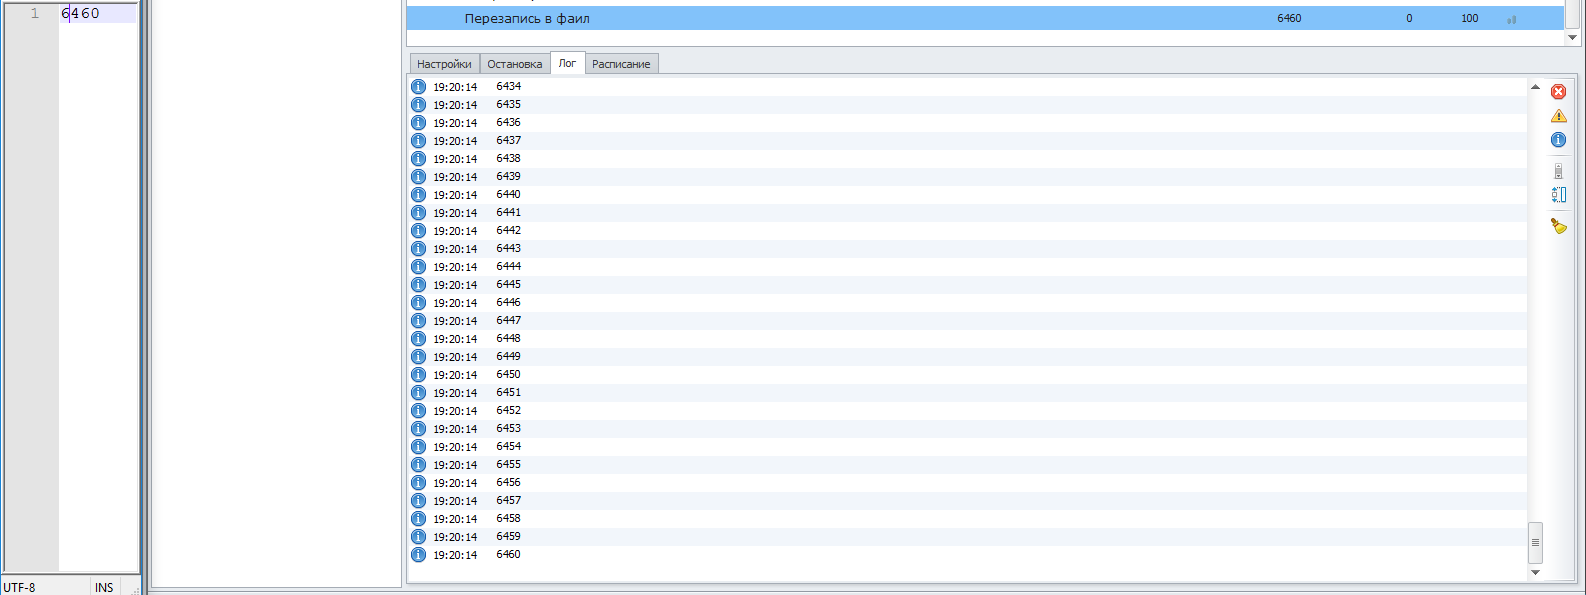Toggle the yellow warning messages filter icon
Image resolution: width=1586 pixels, height=595 pixels.
[1558, 116]
